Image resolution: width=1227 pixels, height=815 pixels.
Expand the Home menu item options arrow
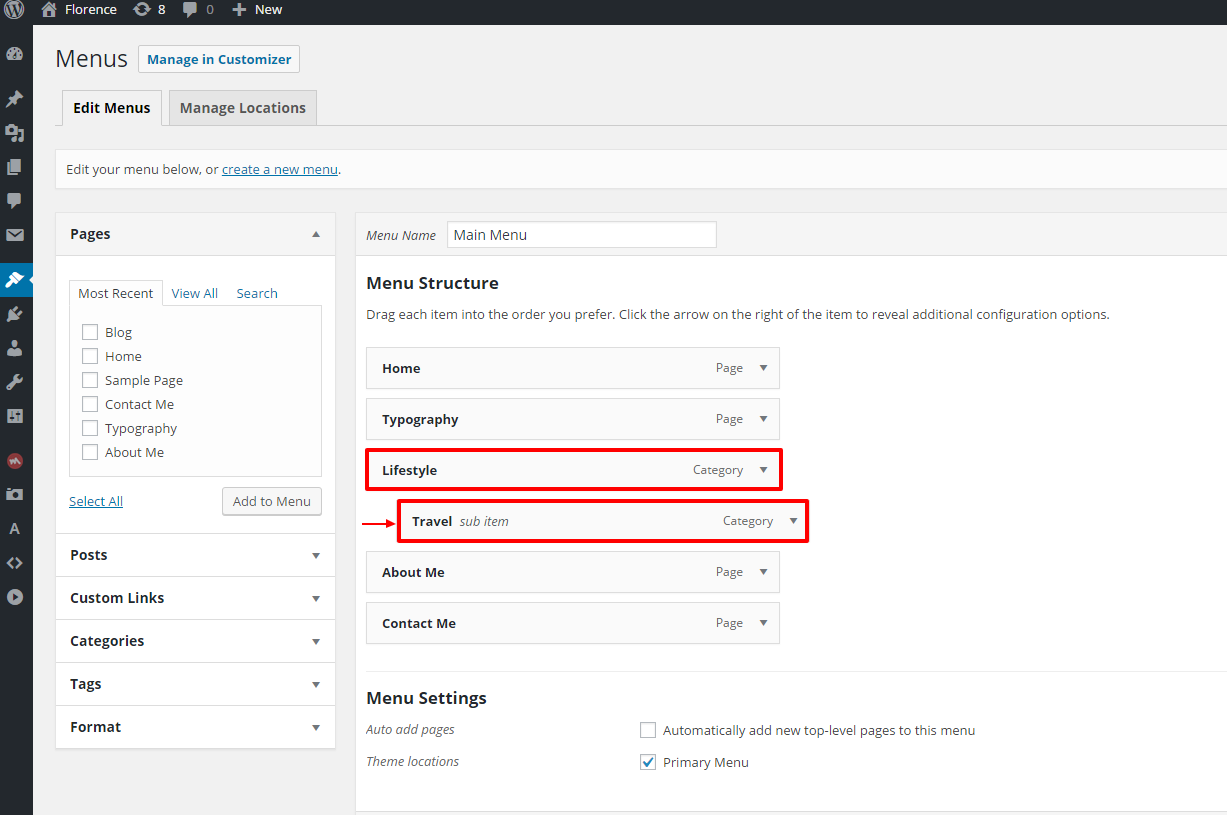763,368
